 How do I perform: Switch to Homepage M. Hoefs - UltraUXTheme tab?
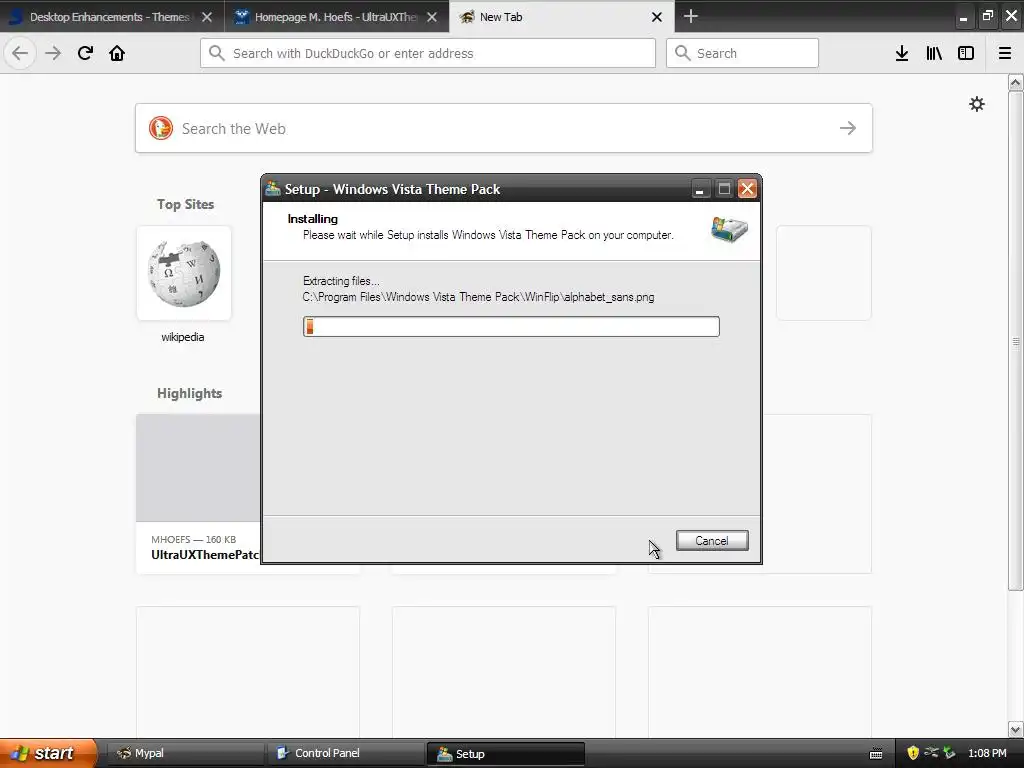[x=337, y=17]
